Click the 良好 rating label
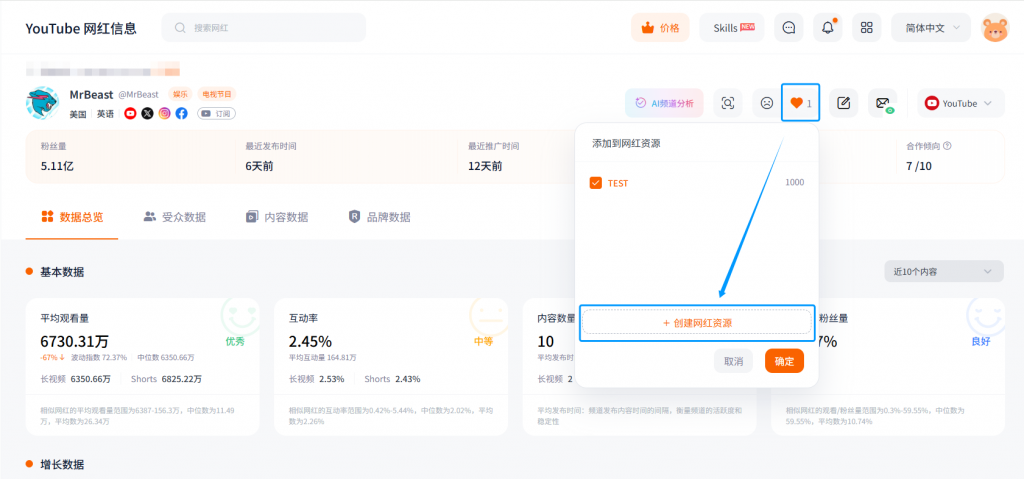Viewport: 1024px width, 479px height. click(980, 341)
